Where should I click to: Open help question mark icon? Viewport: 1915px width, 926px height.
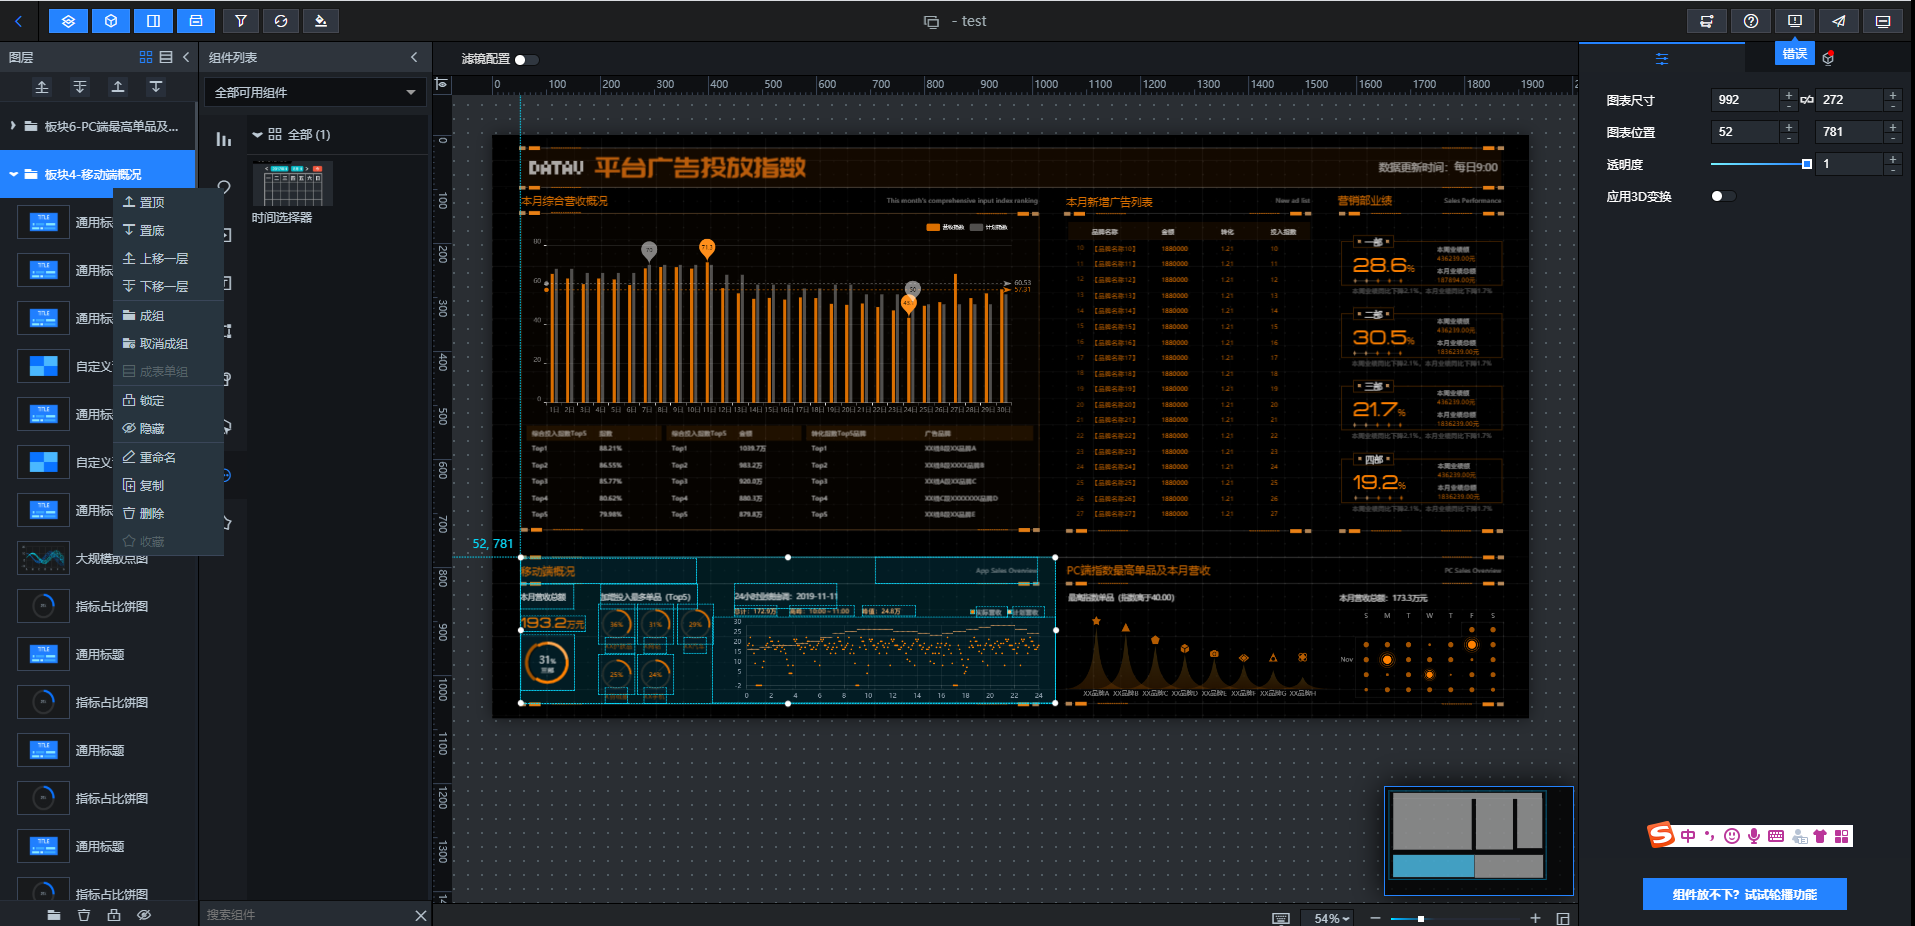(1751, 21)
